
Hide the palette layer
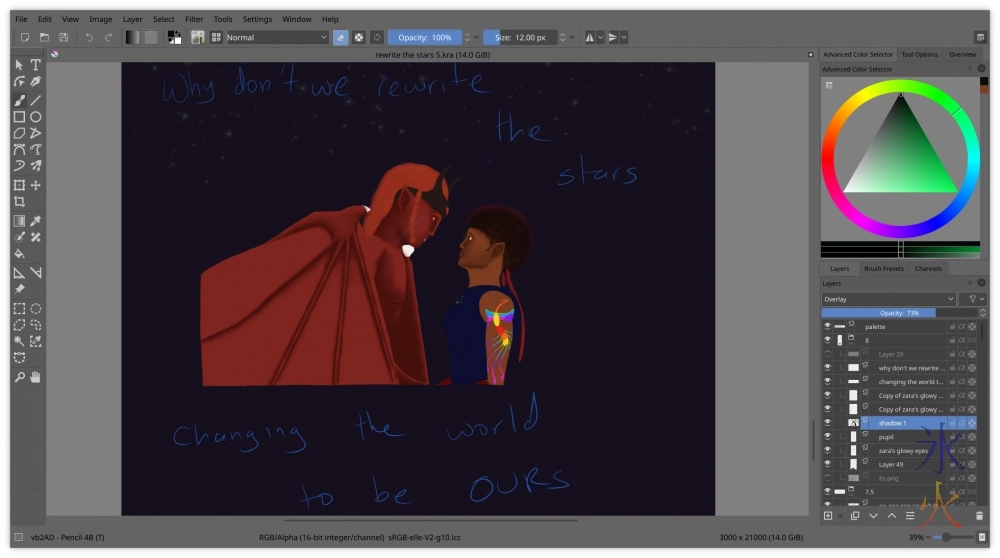[827, 327]
